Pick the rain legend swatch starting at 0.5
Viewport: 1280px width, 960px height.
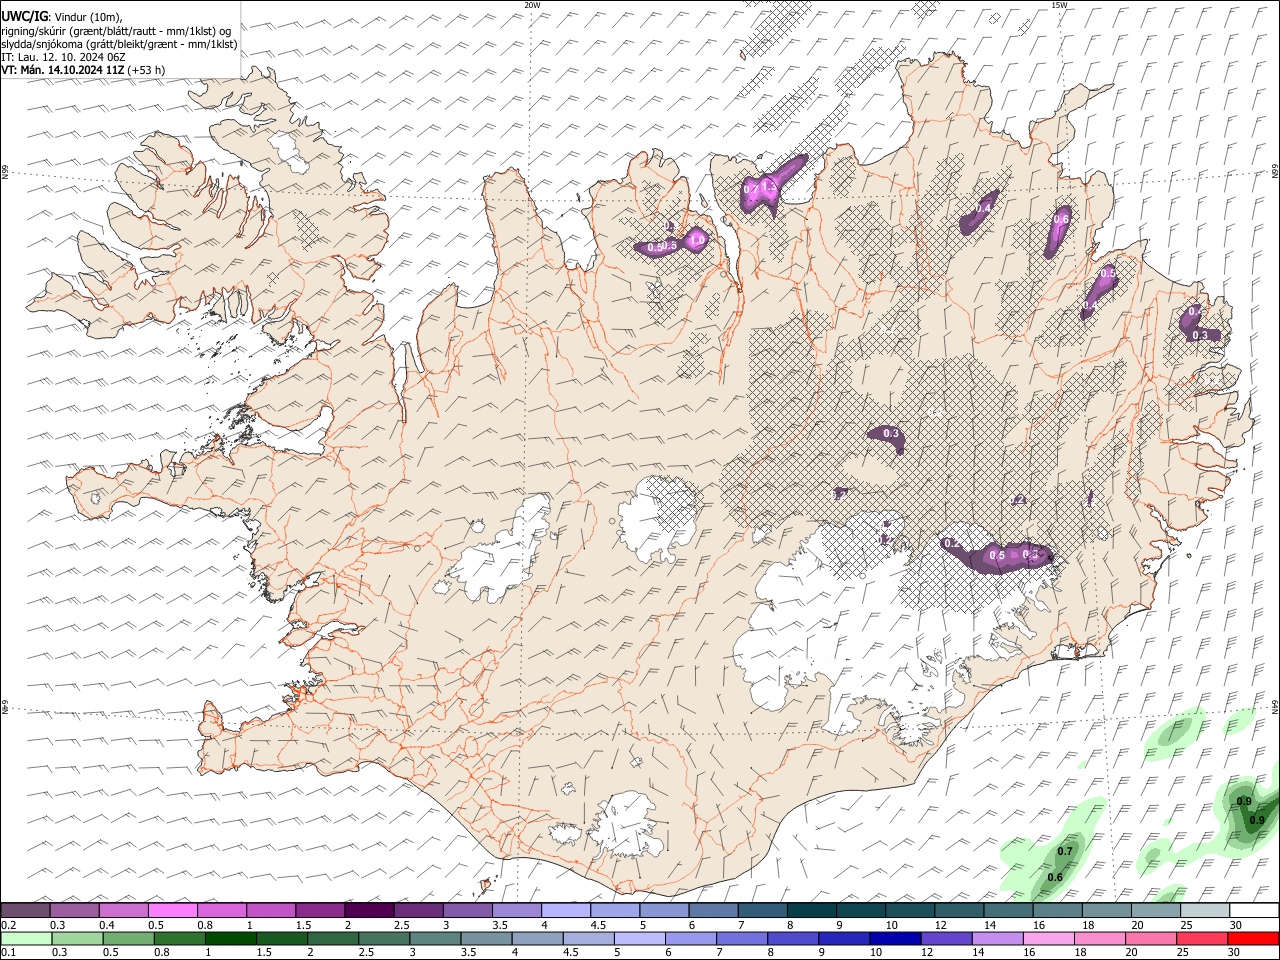tap(128, 938)
